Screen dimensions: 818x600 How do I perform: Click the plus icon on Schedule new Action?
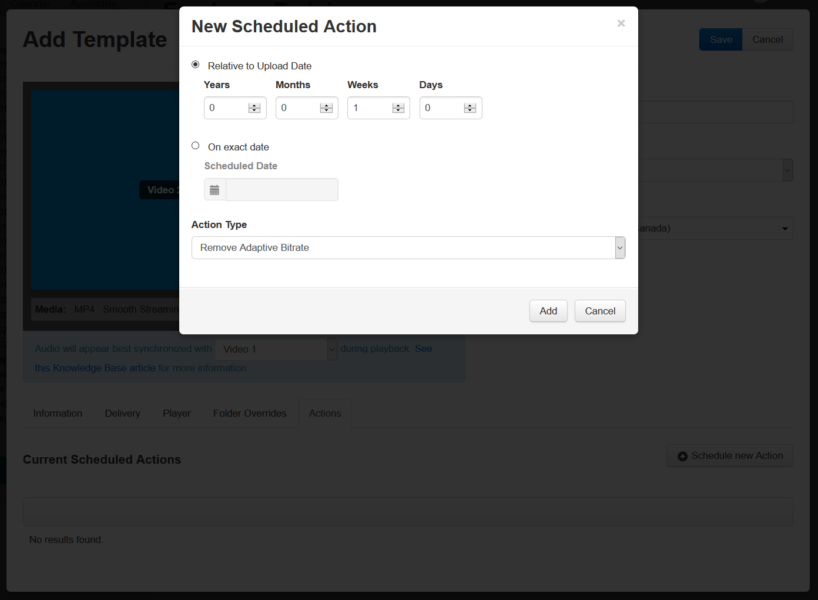pos(682,457)
